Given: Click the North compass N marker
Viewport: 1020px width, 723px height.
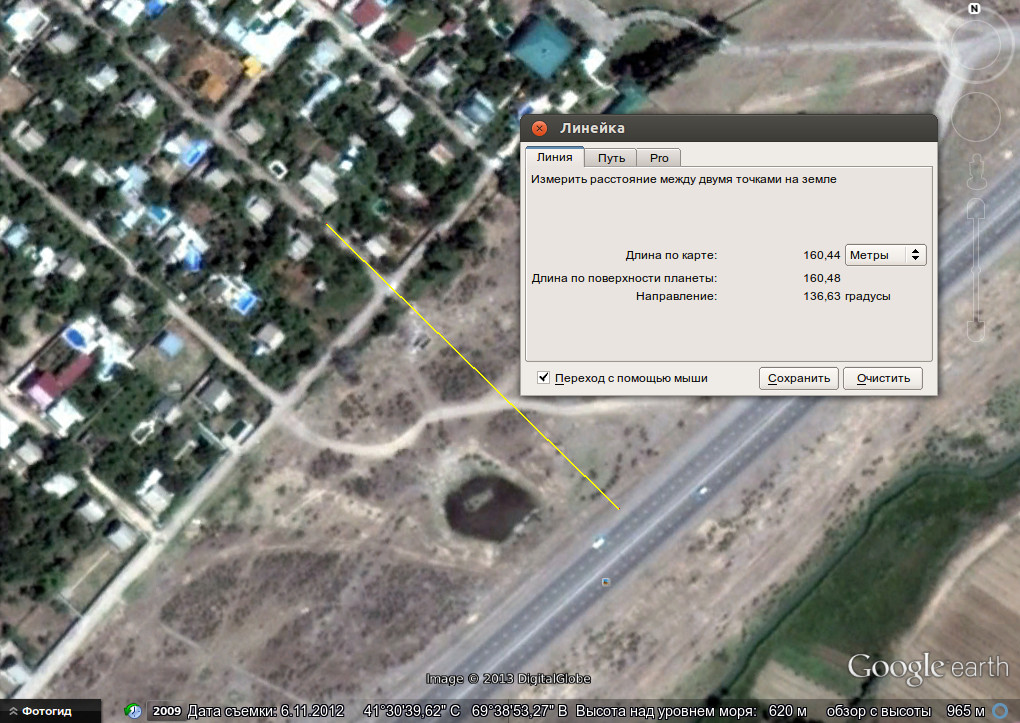Looking at the screenshot, I should click(x=974, y=9).
